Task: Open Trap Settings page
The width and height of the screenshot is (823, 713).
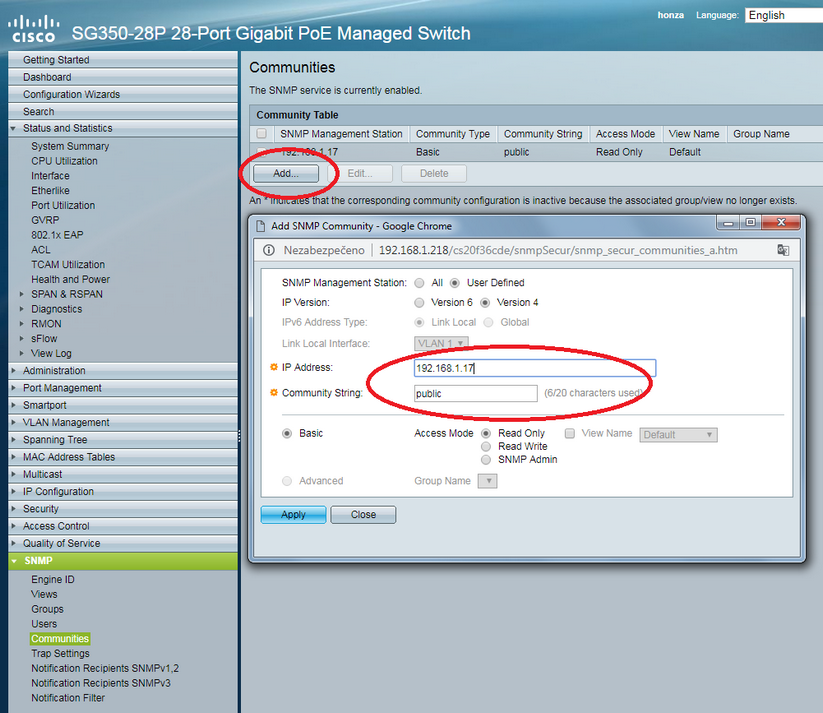Action: (60, 654)
